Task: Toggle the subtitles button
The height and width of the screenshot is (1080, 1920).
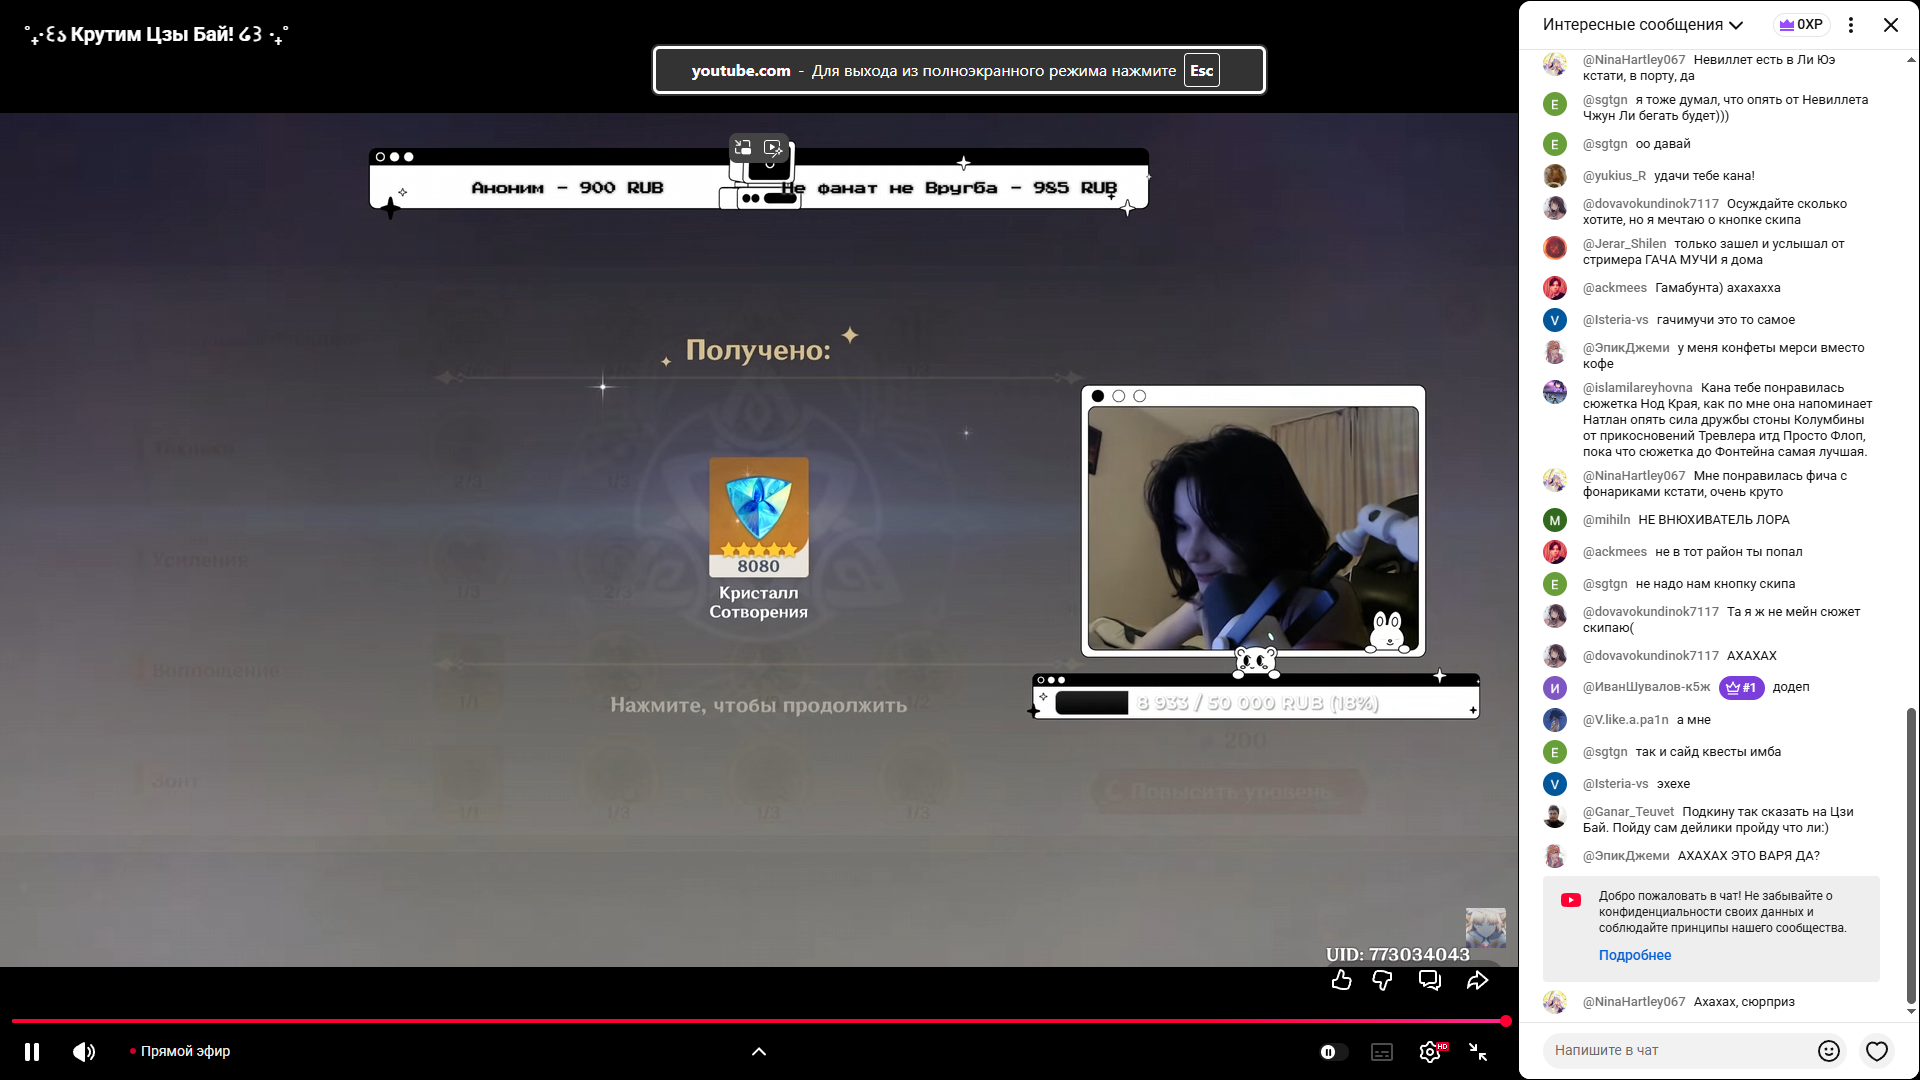Action: (x=1382, y=1052)
